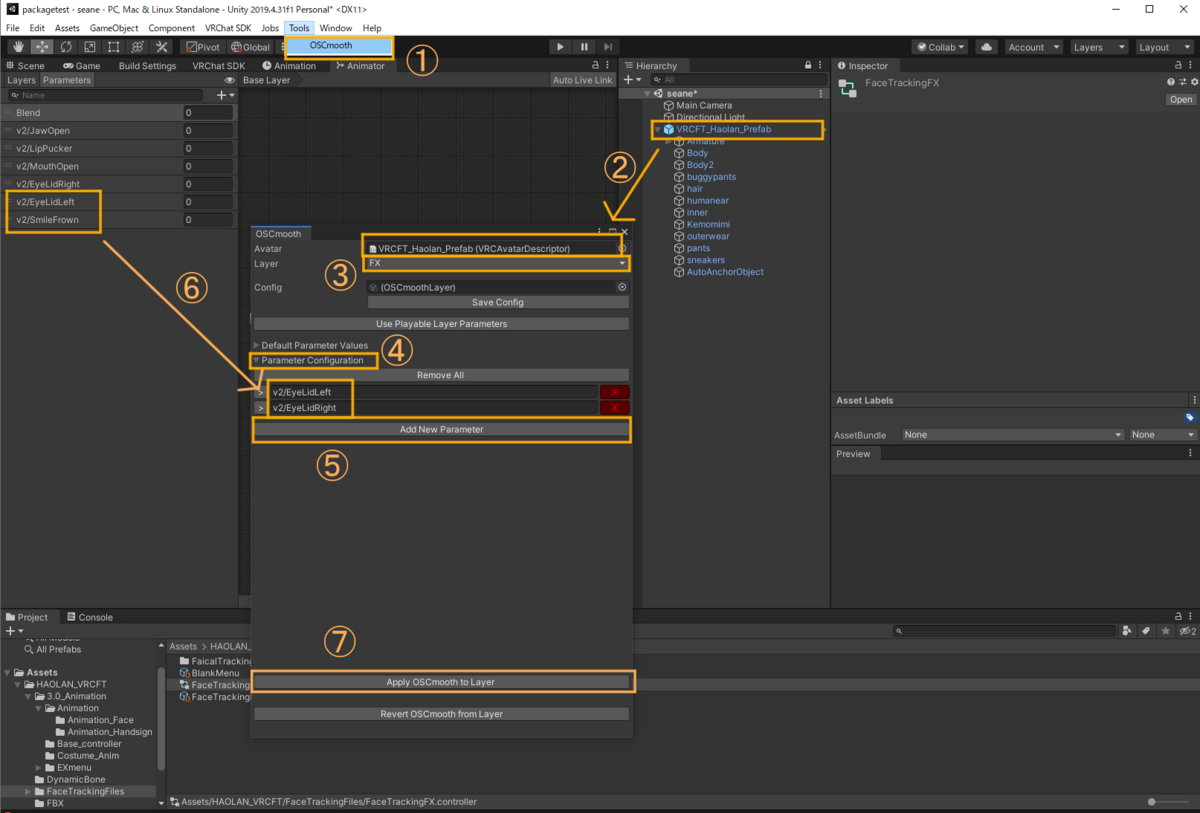The image size is (1200, 813).
Task: Click the Project search by type icon
Action: coord(1129,631)
